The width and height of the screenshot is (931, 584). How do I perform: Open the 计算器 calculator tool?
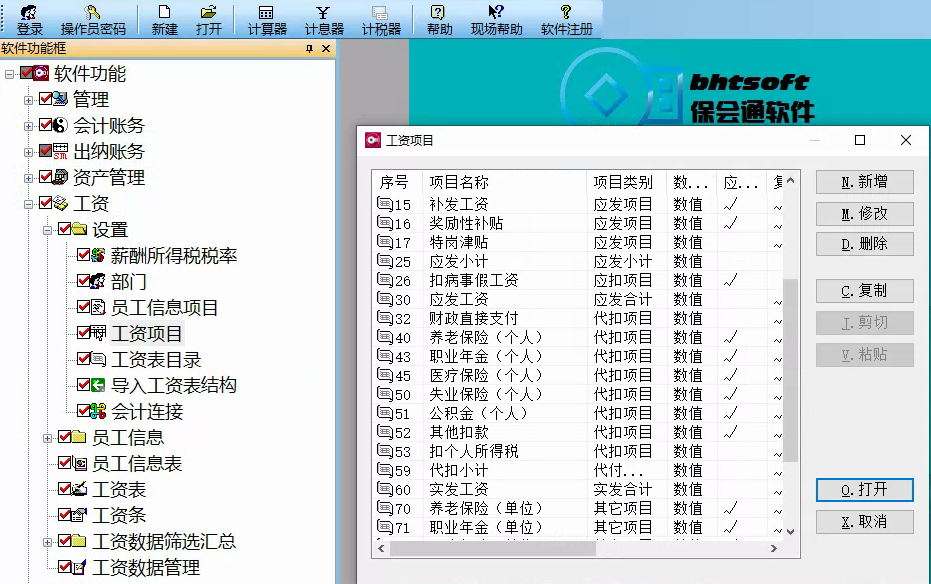coord(266,19)
